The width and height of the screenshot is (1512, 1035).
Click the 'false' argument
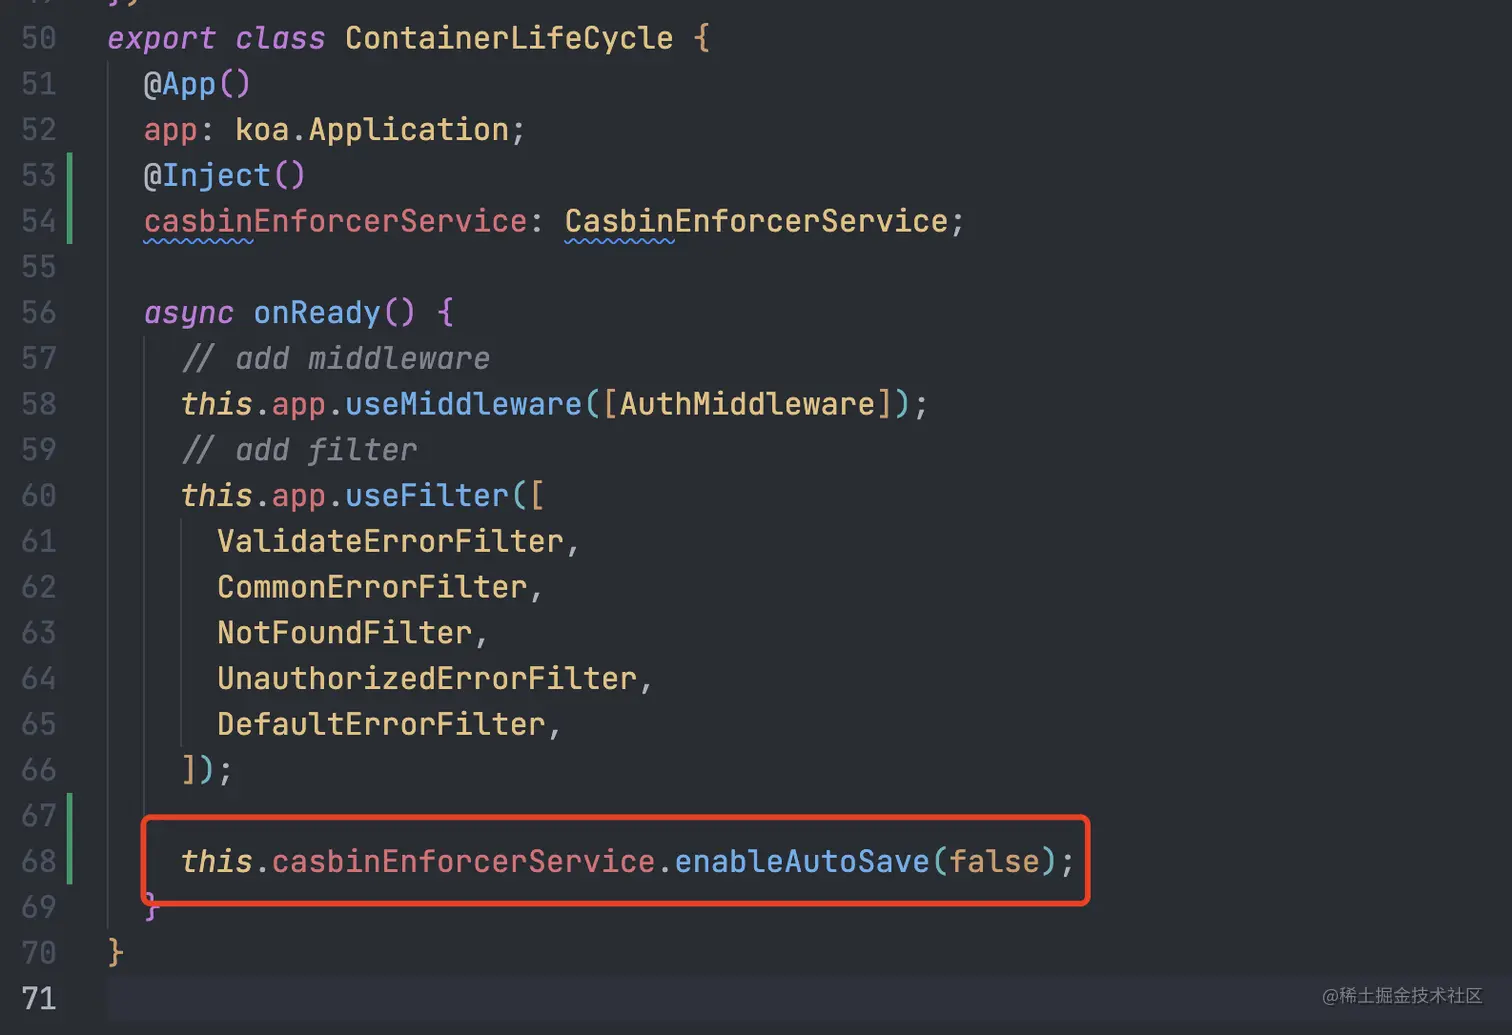[x=994, y=861]
